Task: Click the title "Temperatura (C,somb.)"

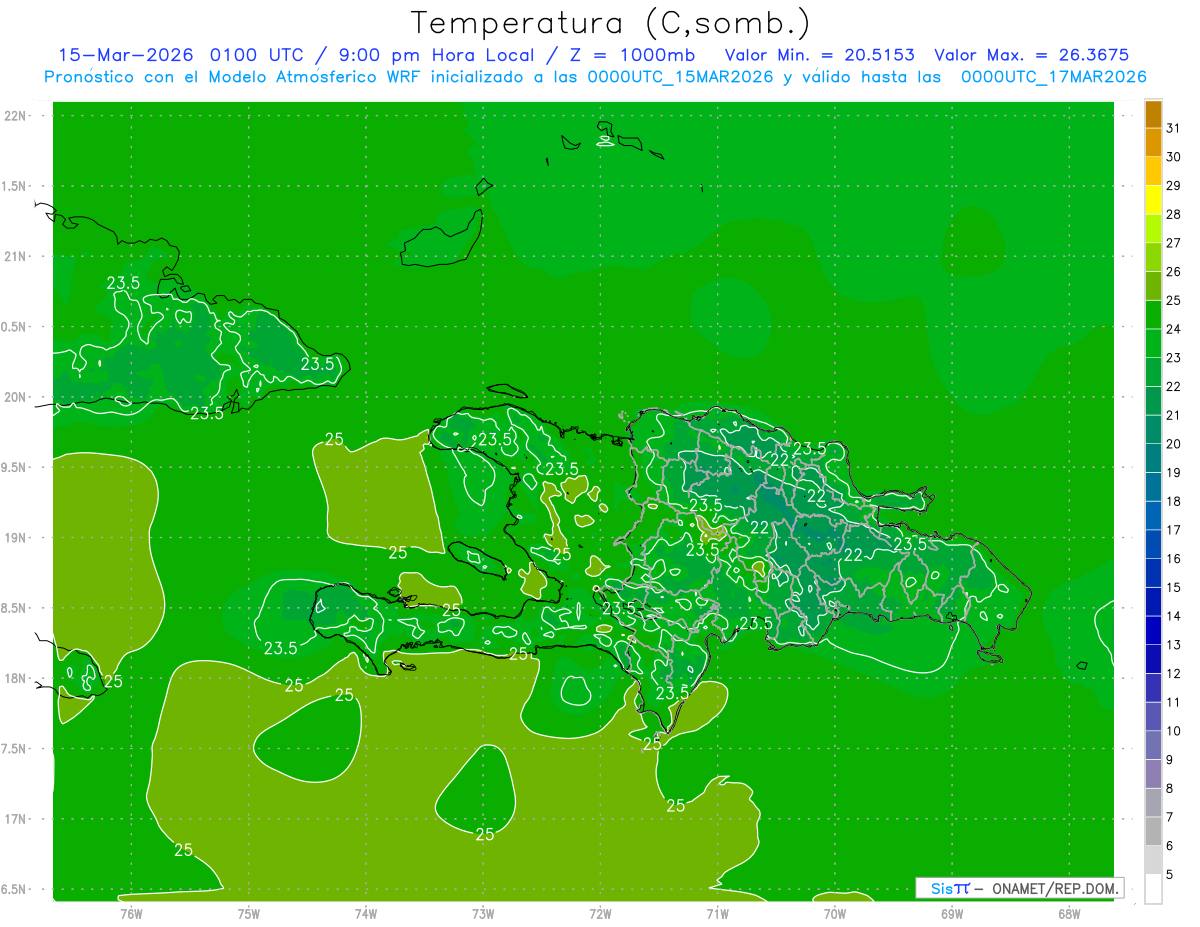Action: coord(611,22)
